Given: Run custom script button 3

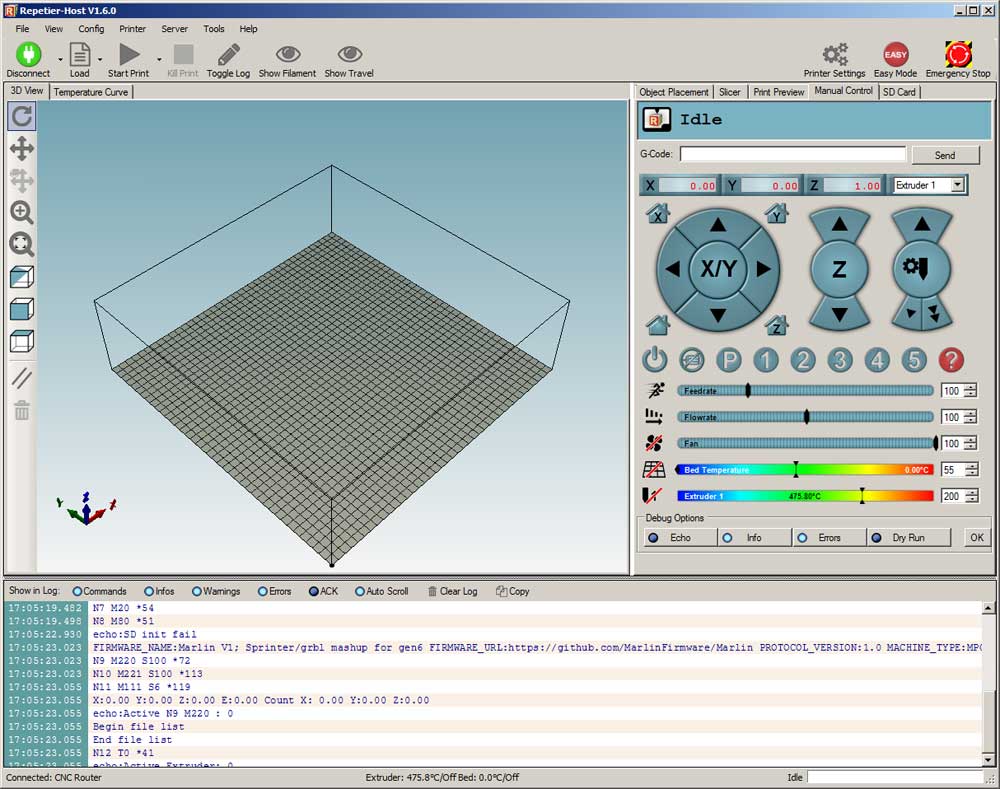Looking at the screenshot, I should tap(840, 360).
